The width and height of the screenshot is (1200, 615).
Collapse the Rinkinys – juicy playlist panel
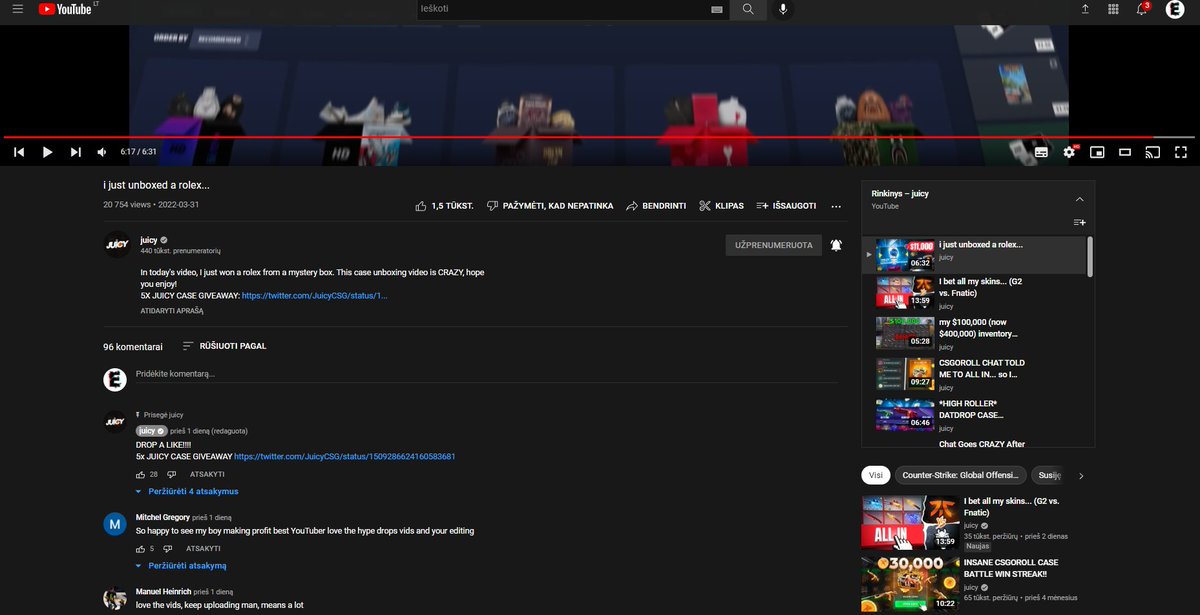coord(1079,199)
